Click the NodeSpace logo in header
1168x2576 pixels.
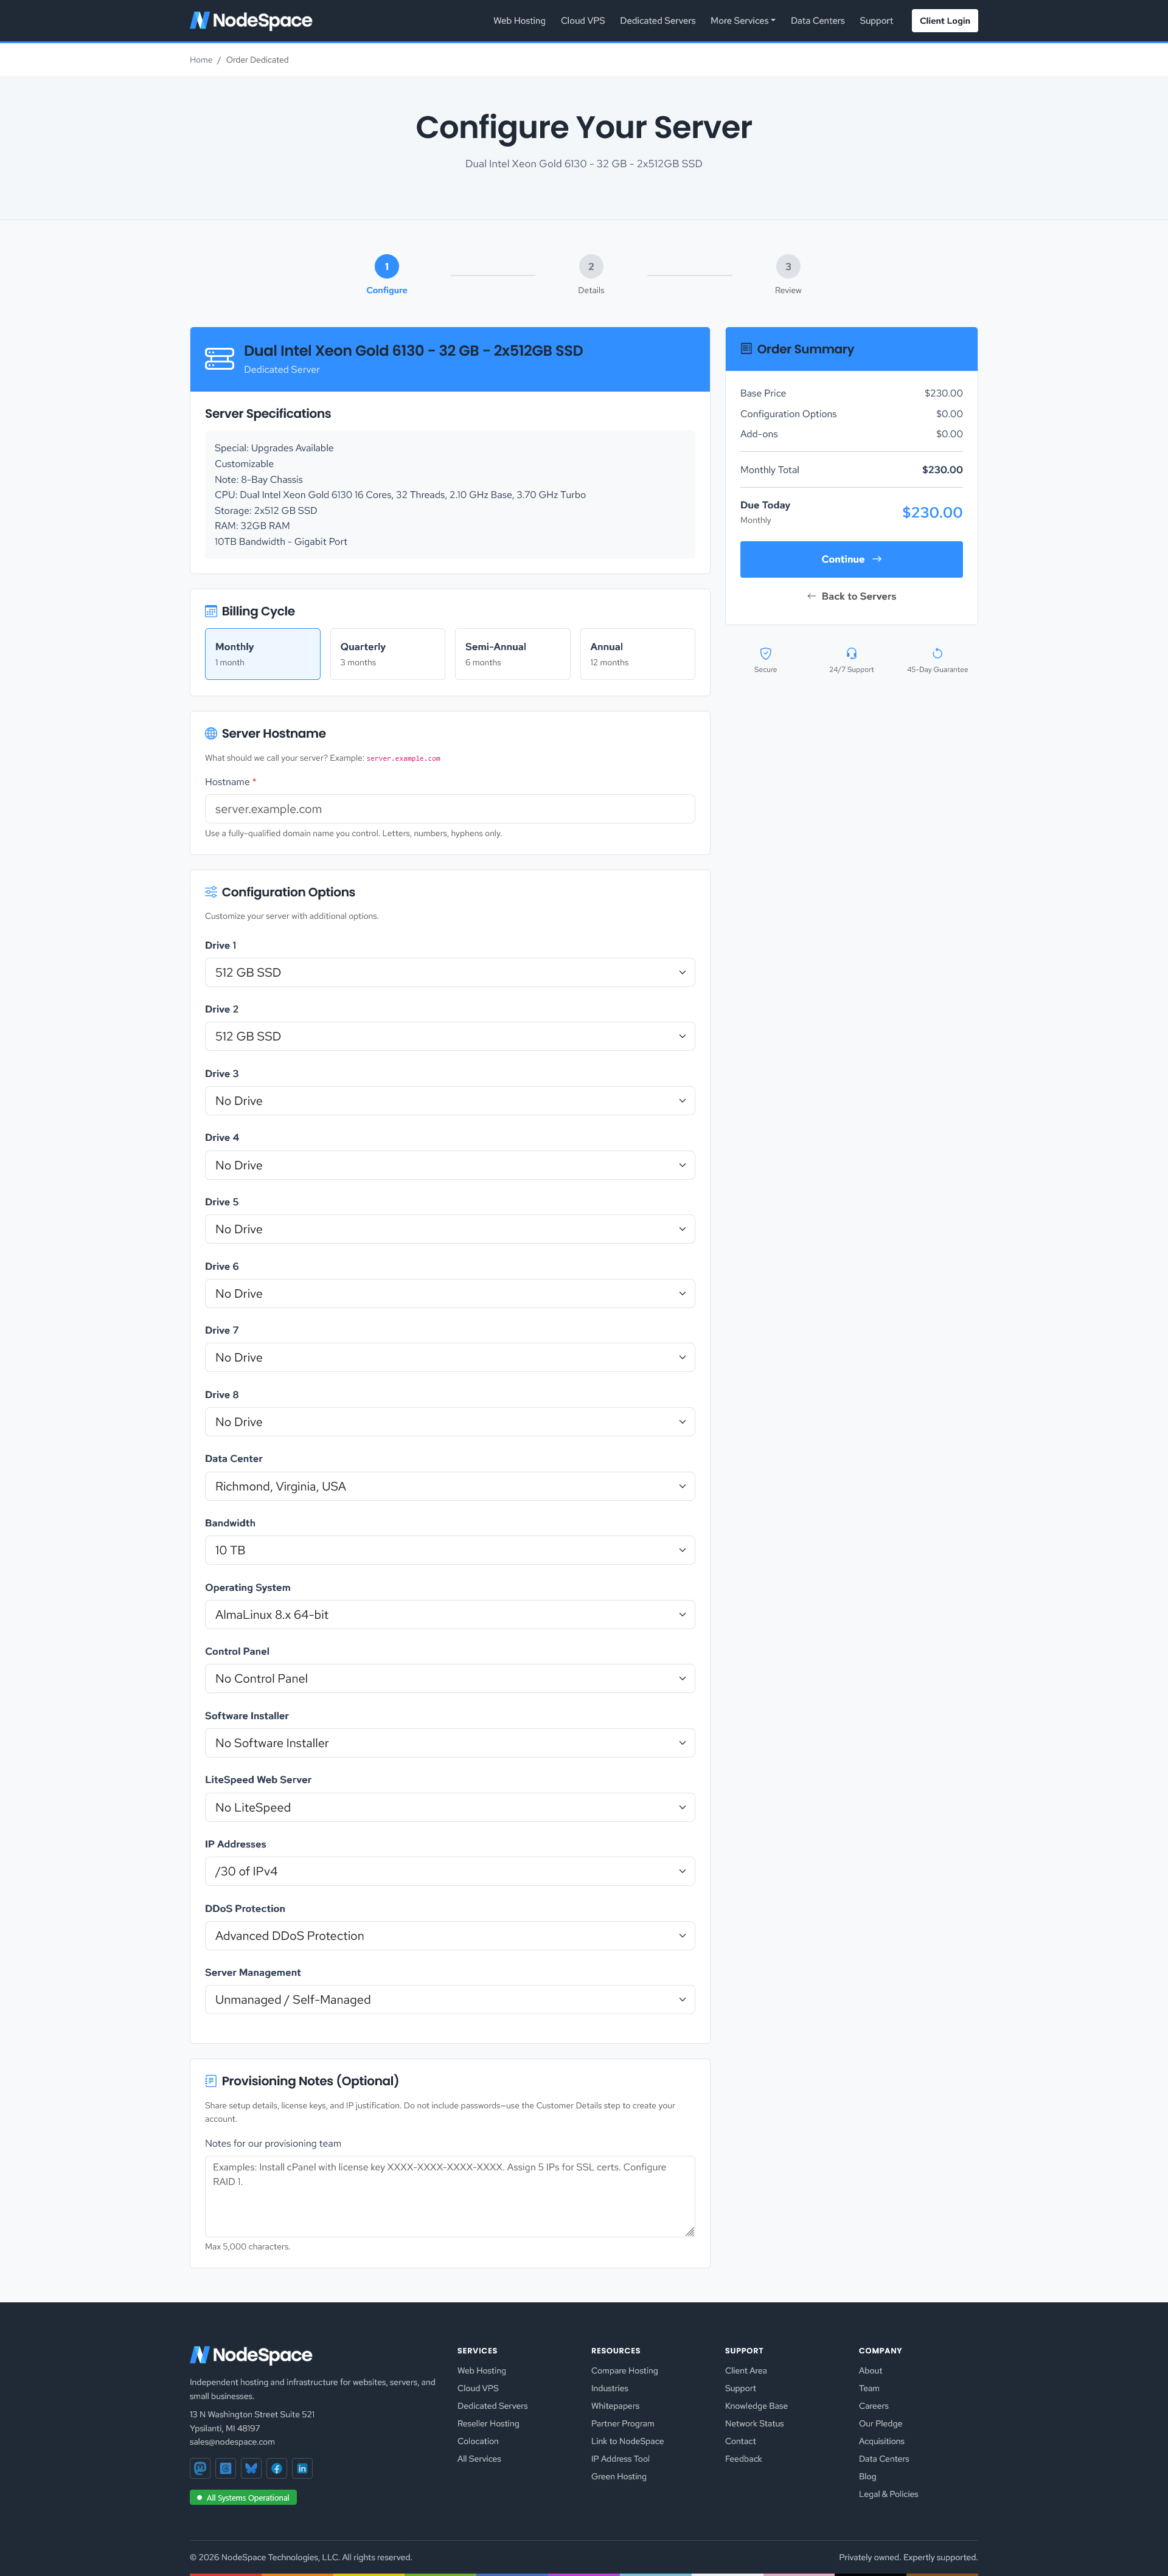click(x=251, y=20)
